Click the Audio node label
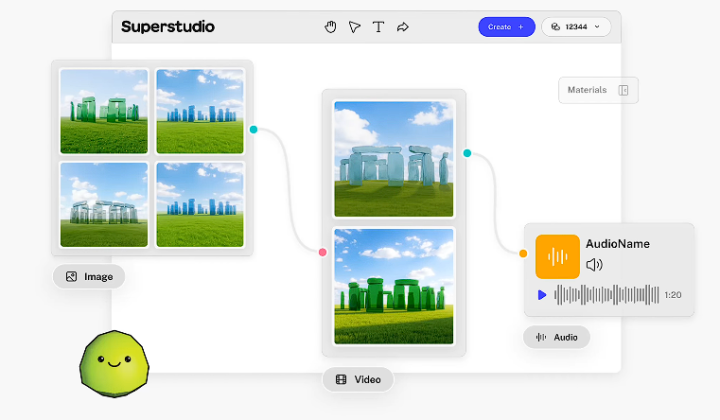The width and height of the screenshot is (720, 420). 557,337
